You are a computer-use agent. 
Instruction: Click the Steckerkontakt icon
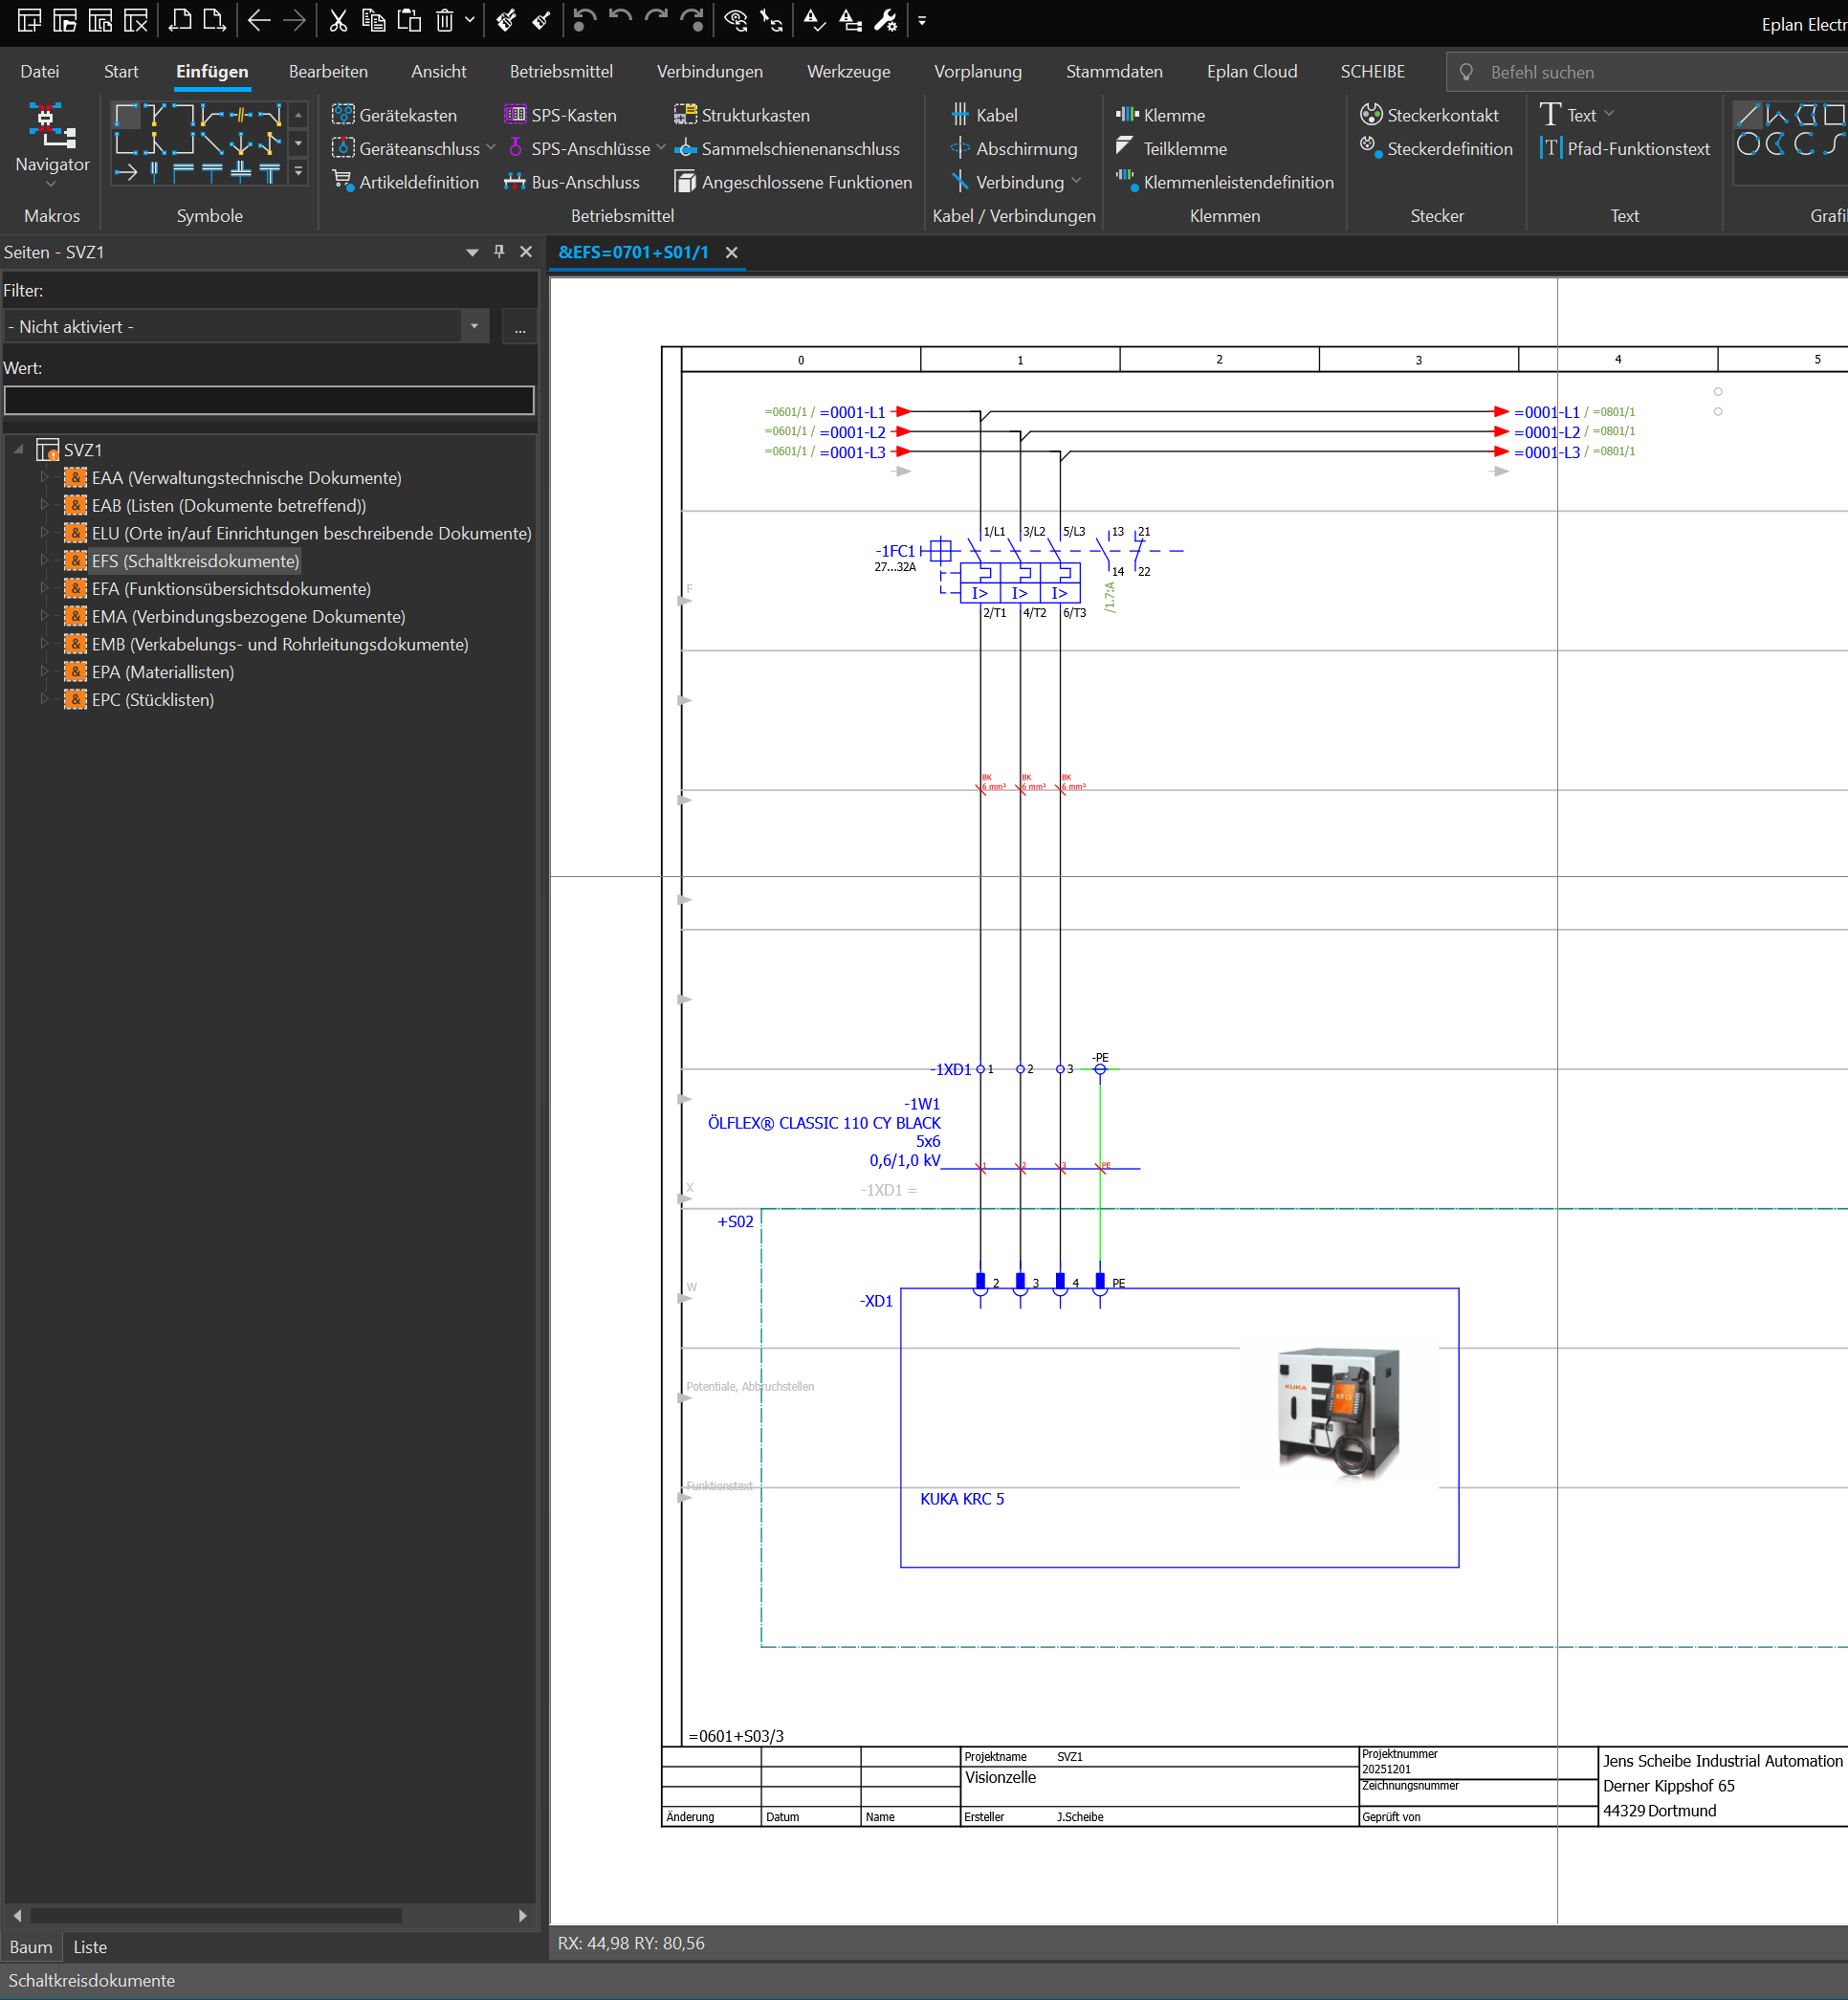coord(1371,115)
